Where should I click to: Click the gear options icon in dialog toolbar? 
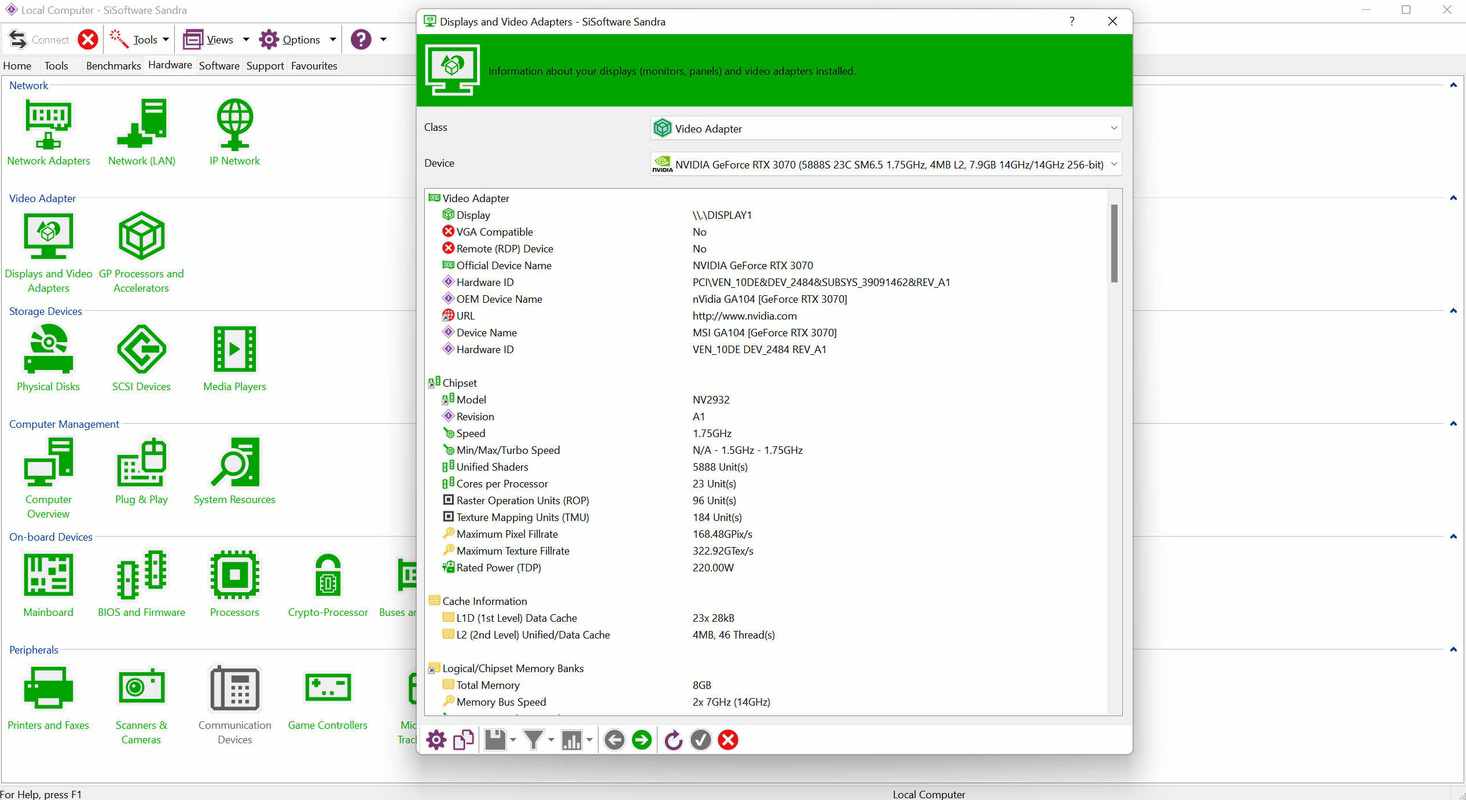[x=435, y=740]
